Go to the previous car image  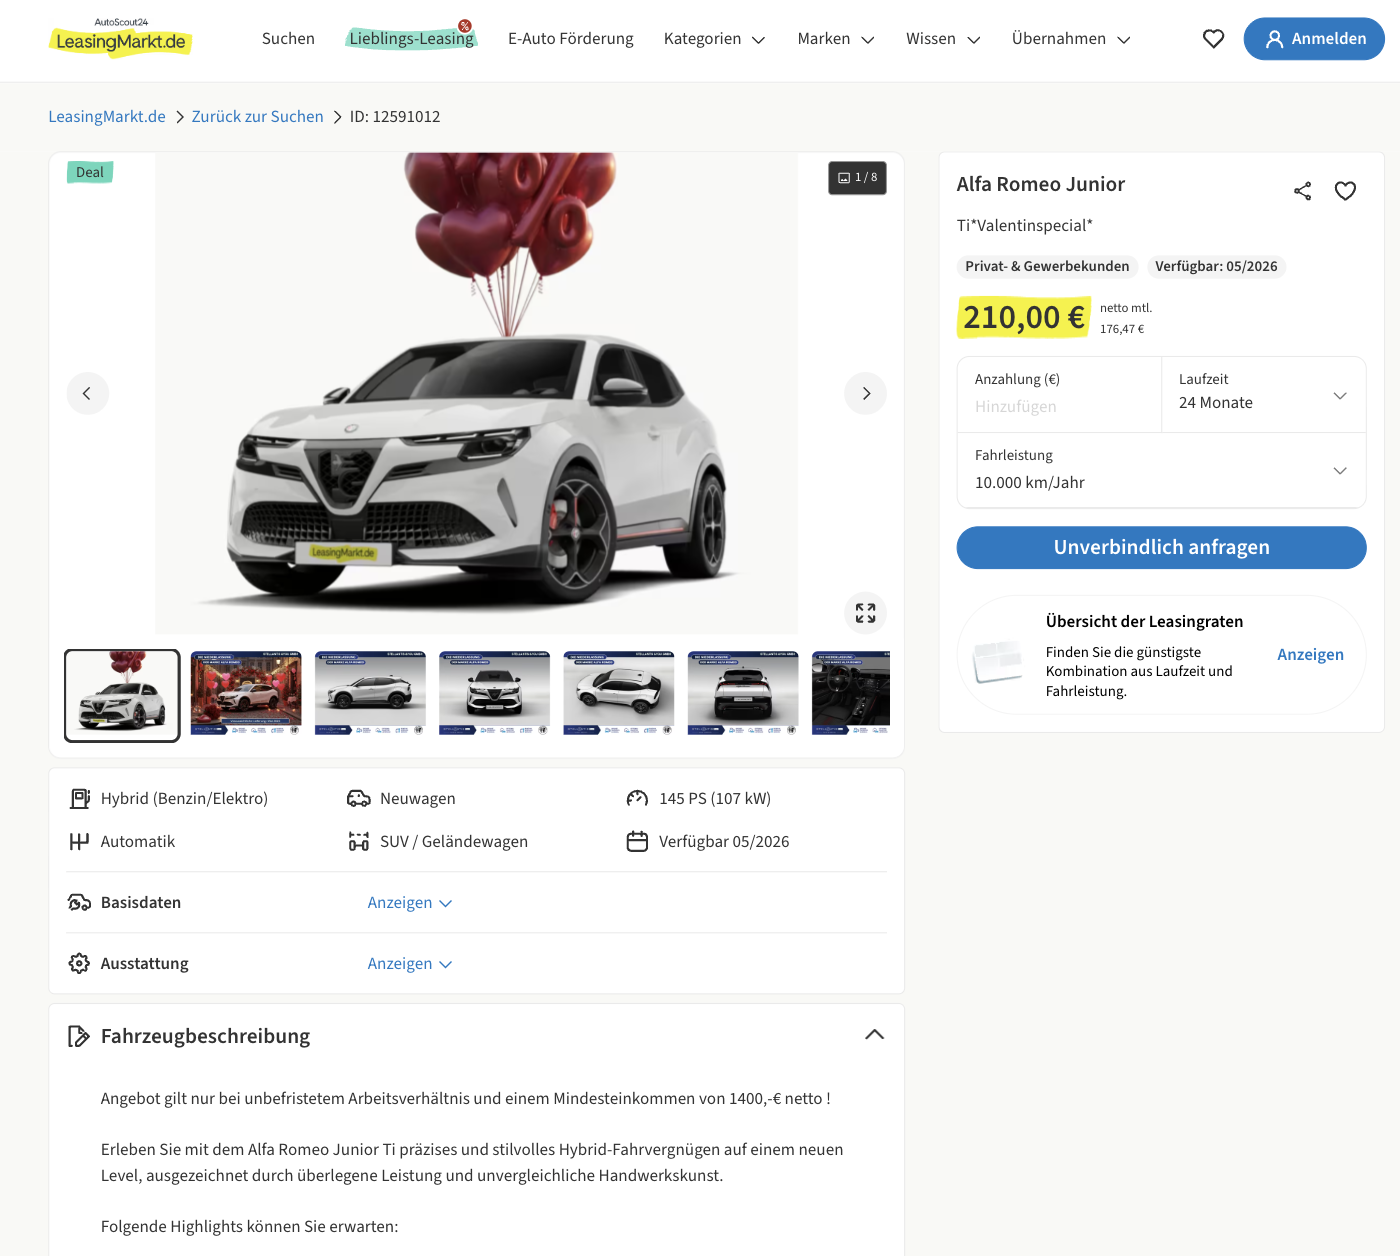(88, 394)
